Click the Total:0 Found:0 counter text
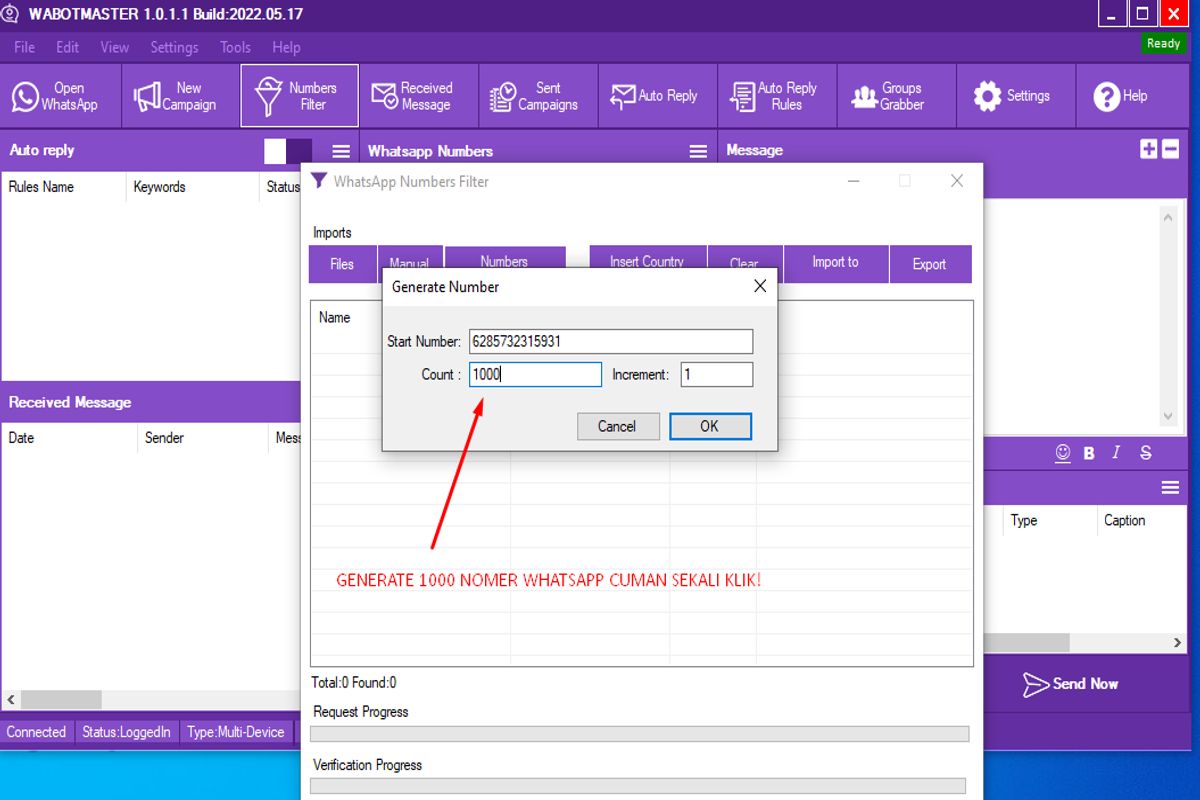1200x800 pixels. 354,683
